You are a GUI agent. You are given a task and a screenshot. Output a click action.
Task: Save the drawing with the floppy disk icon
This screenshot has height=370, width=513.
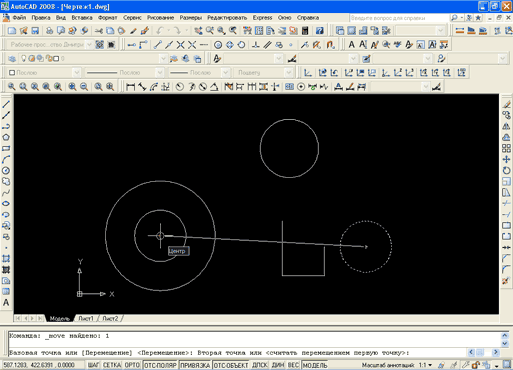[35, 31]
